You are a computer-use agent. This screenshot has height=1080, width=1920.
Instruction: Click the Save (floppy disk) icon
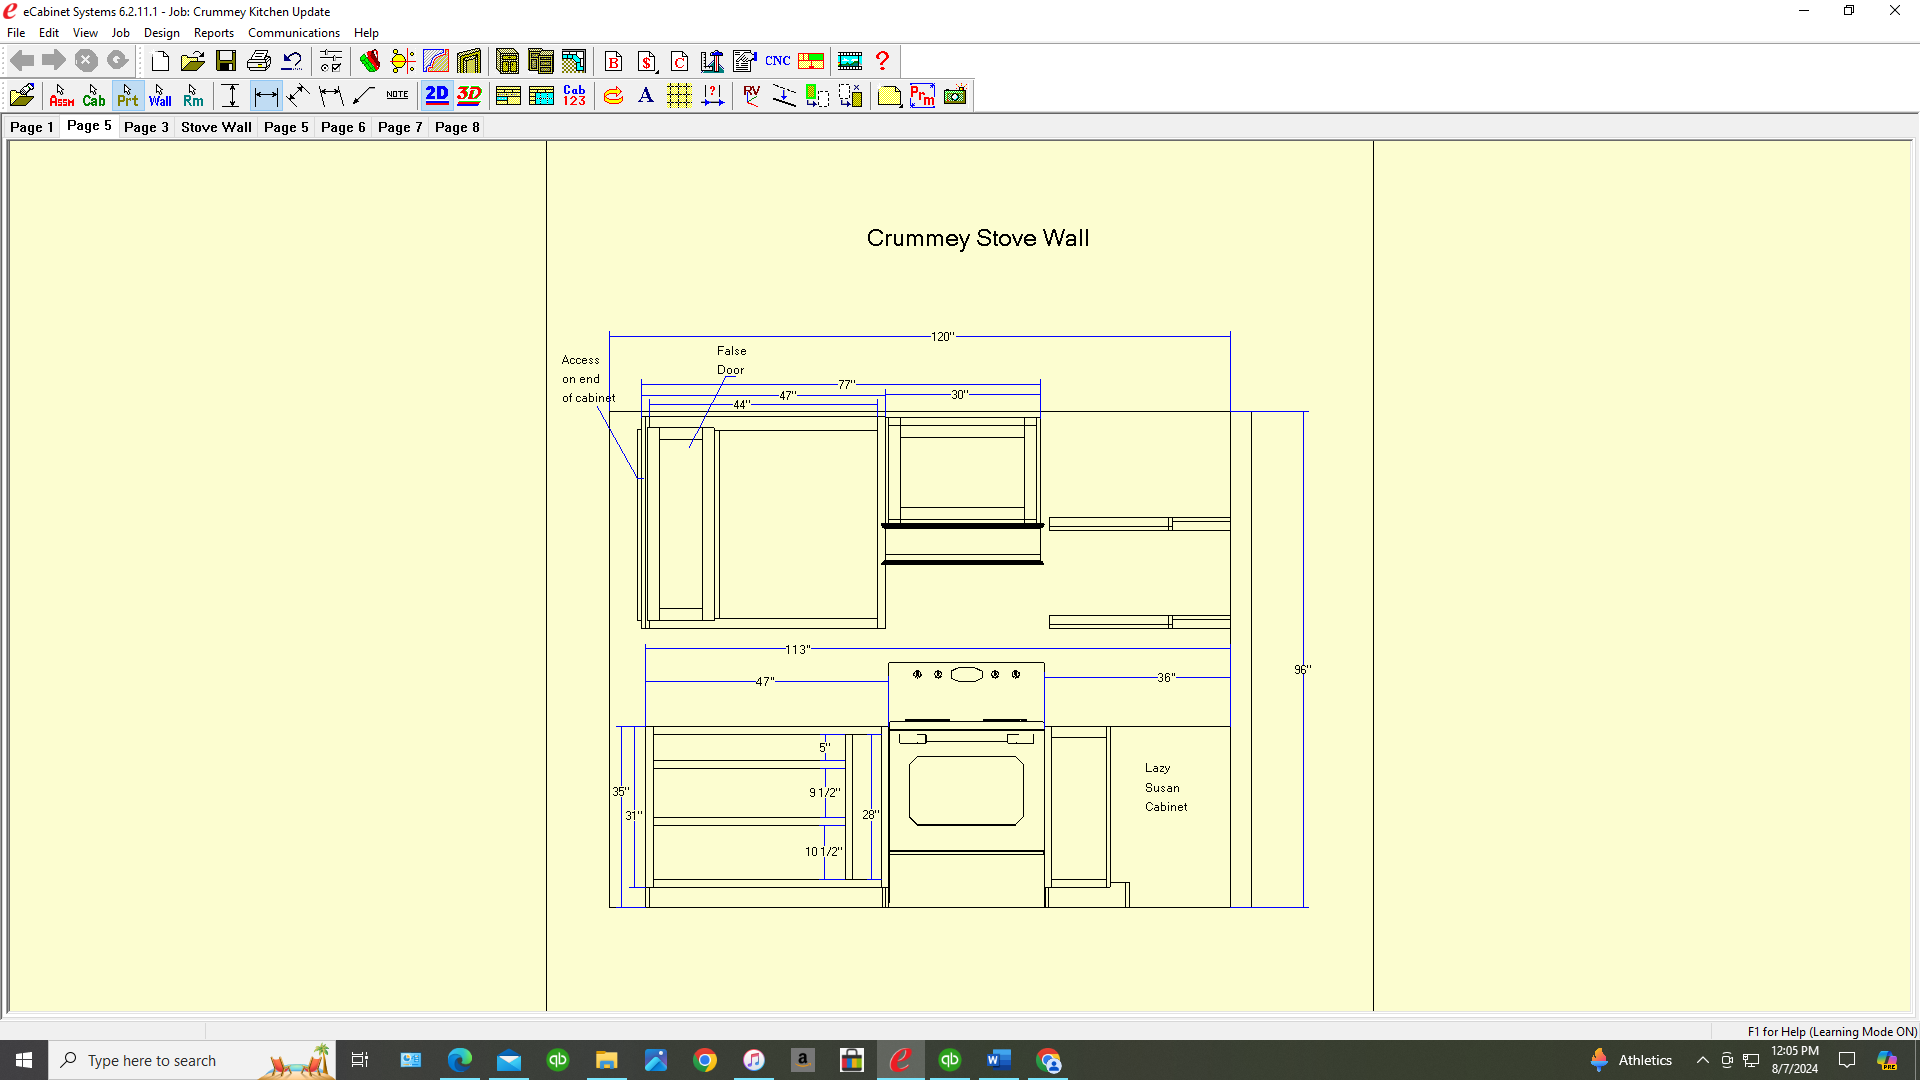[x=226, y=61]
